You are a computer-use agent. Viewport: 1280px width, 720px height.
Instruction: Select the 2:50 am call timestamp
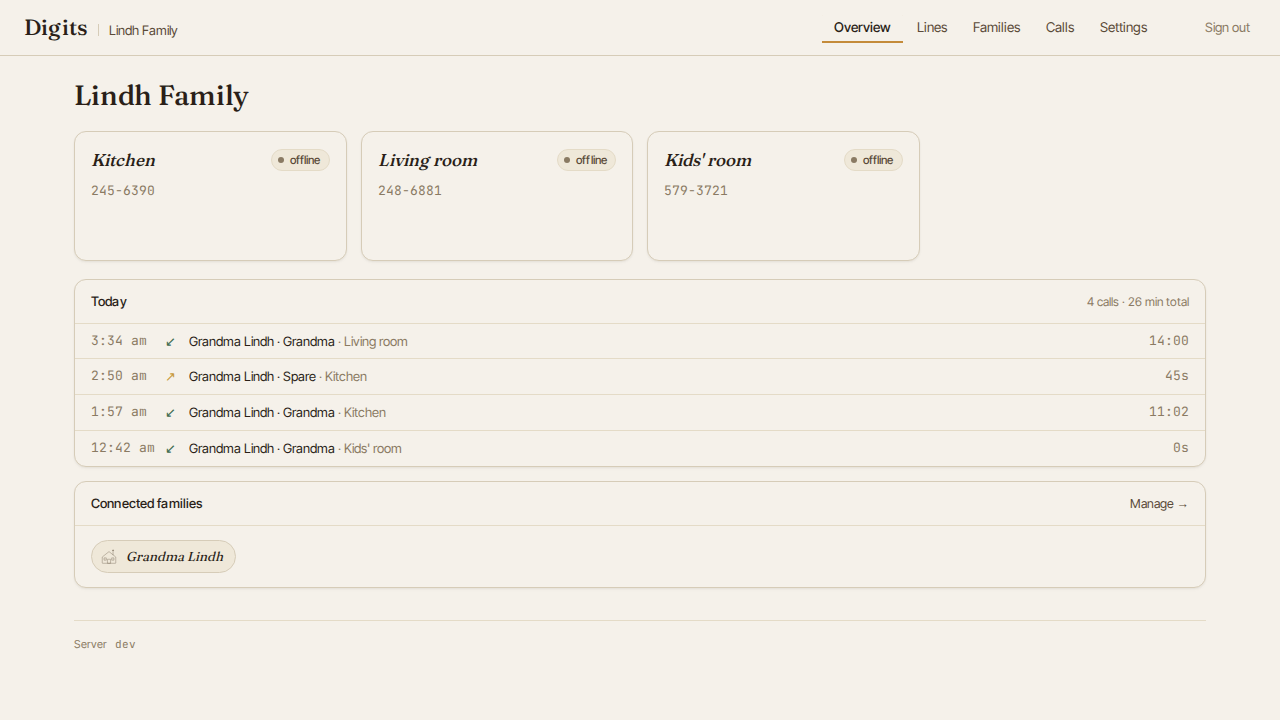(119, 376)
